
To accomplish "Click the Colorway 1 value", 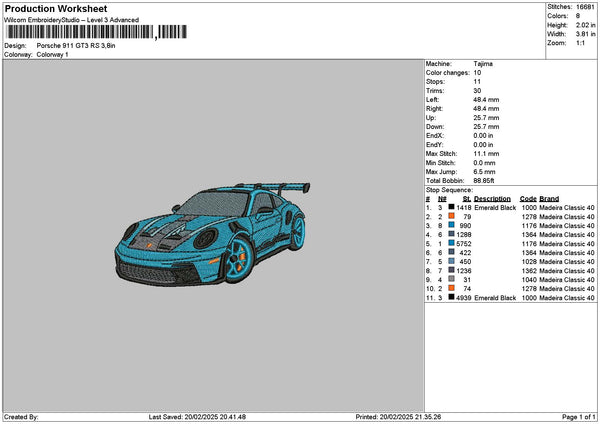I will [x=52, y=54].
